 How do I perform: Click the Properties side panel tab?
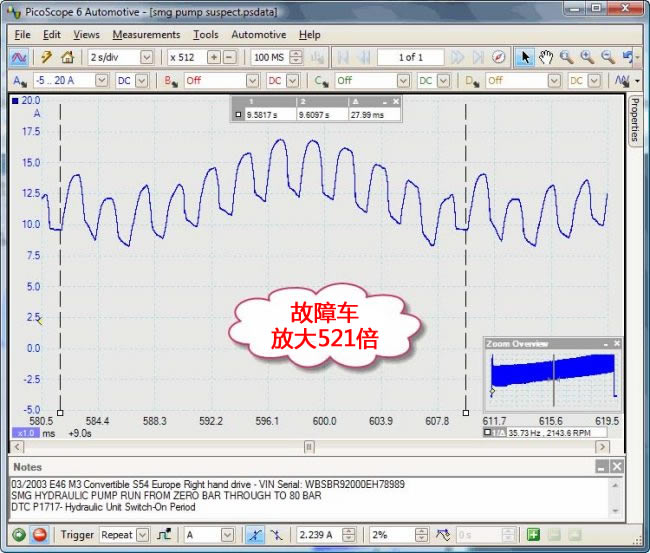pyautogui.click(x=634, y=121)
